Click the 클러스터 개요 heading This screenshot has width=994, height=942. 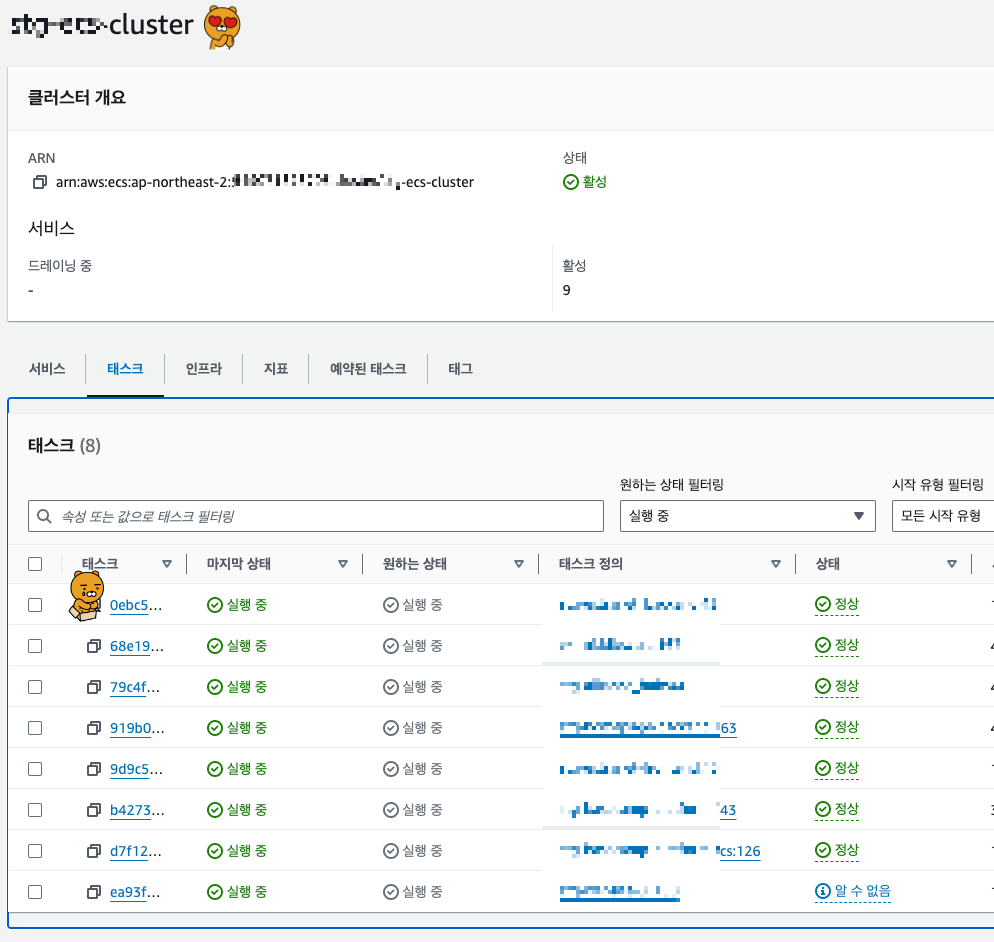coord(77,98)
